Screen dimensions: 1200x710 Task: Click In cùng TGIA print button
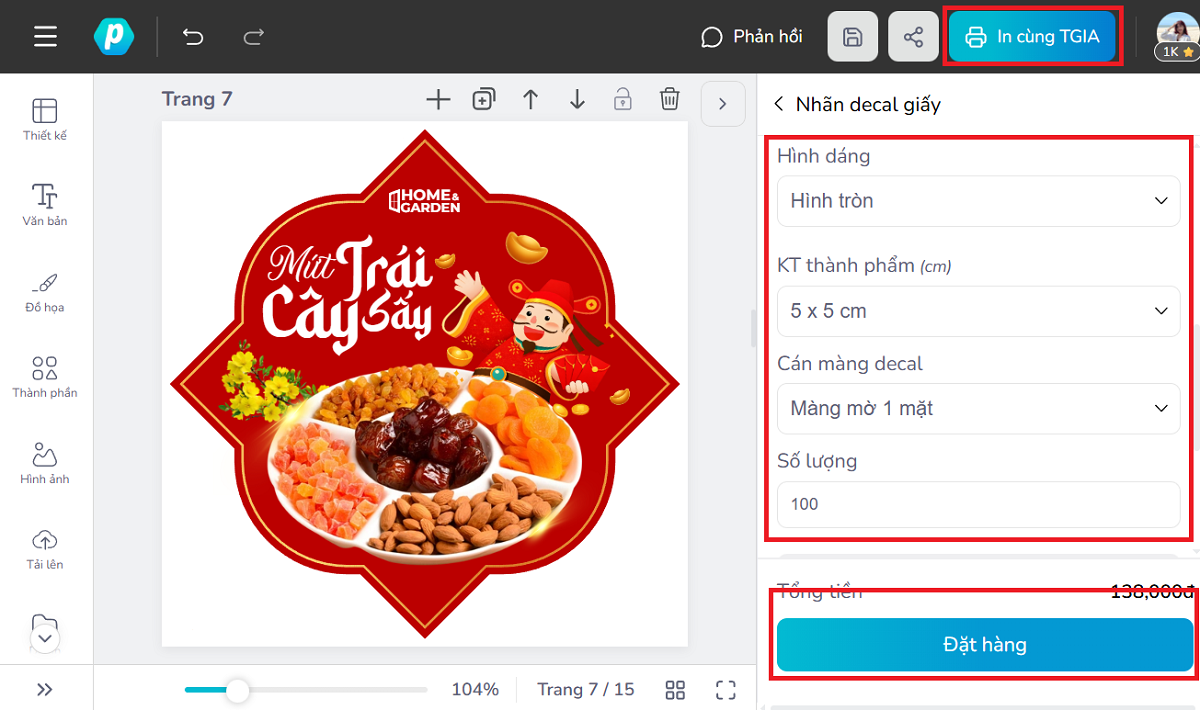pos(1032,37)
